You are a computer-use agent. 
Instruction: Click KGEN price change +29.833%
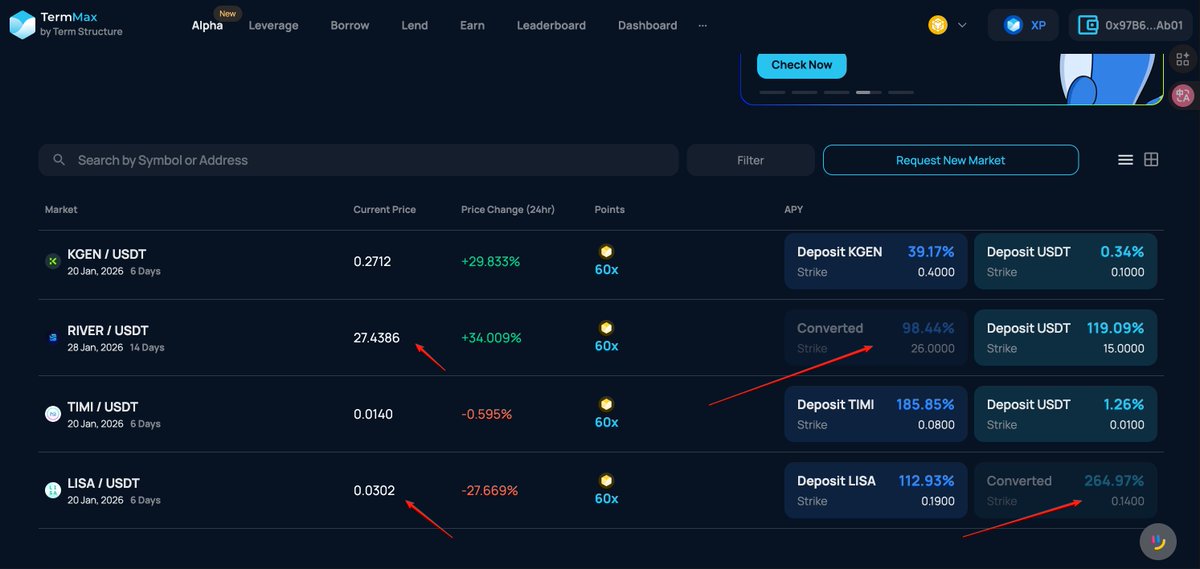(491, 262)
